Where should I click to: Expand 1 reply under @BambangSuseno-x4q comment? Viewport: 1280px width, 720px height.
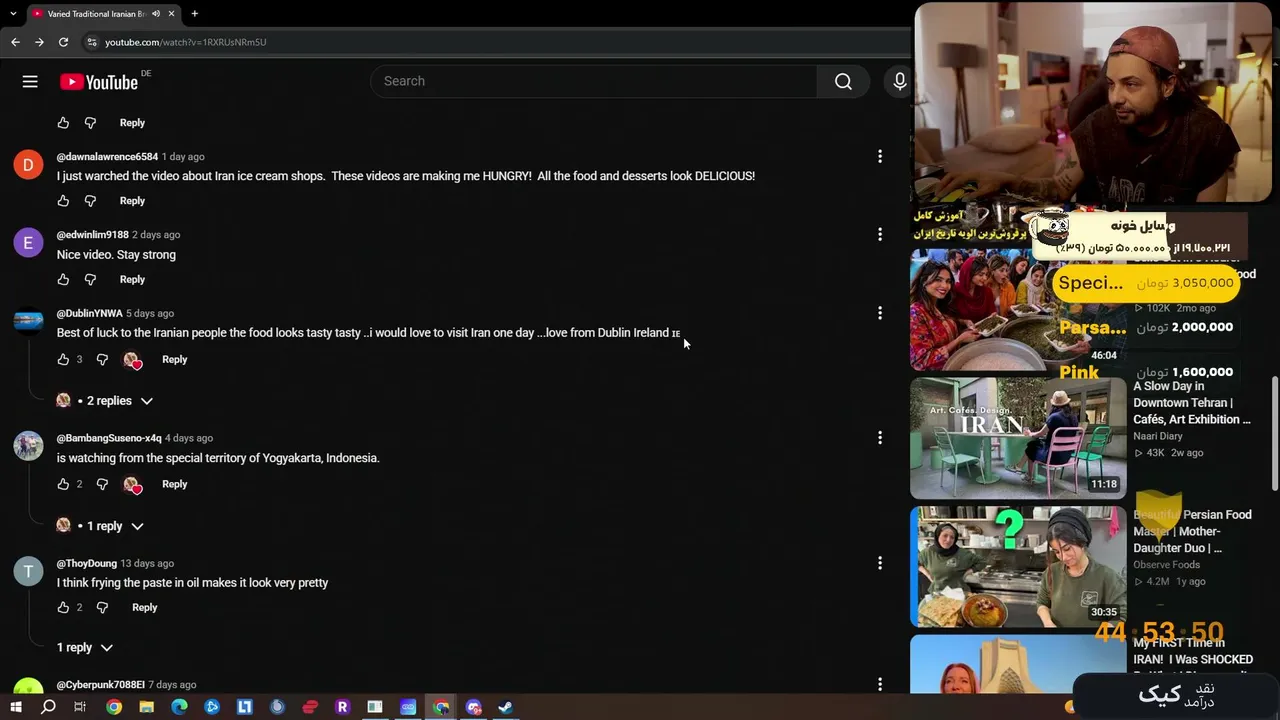click(x=101, y=526)
